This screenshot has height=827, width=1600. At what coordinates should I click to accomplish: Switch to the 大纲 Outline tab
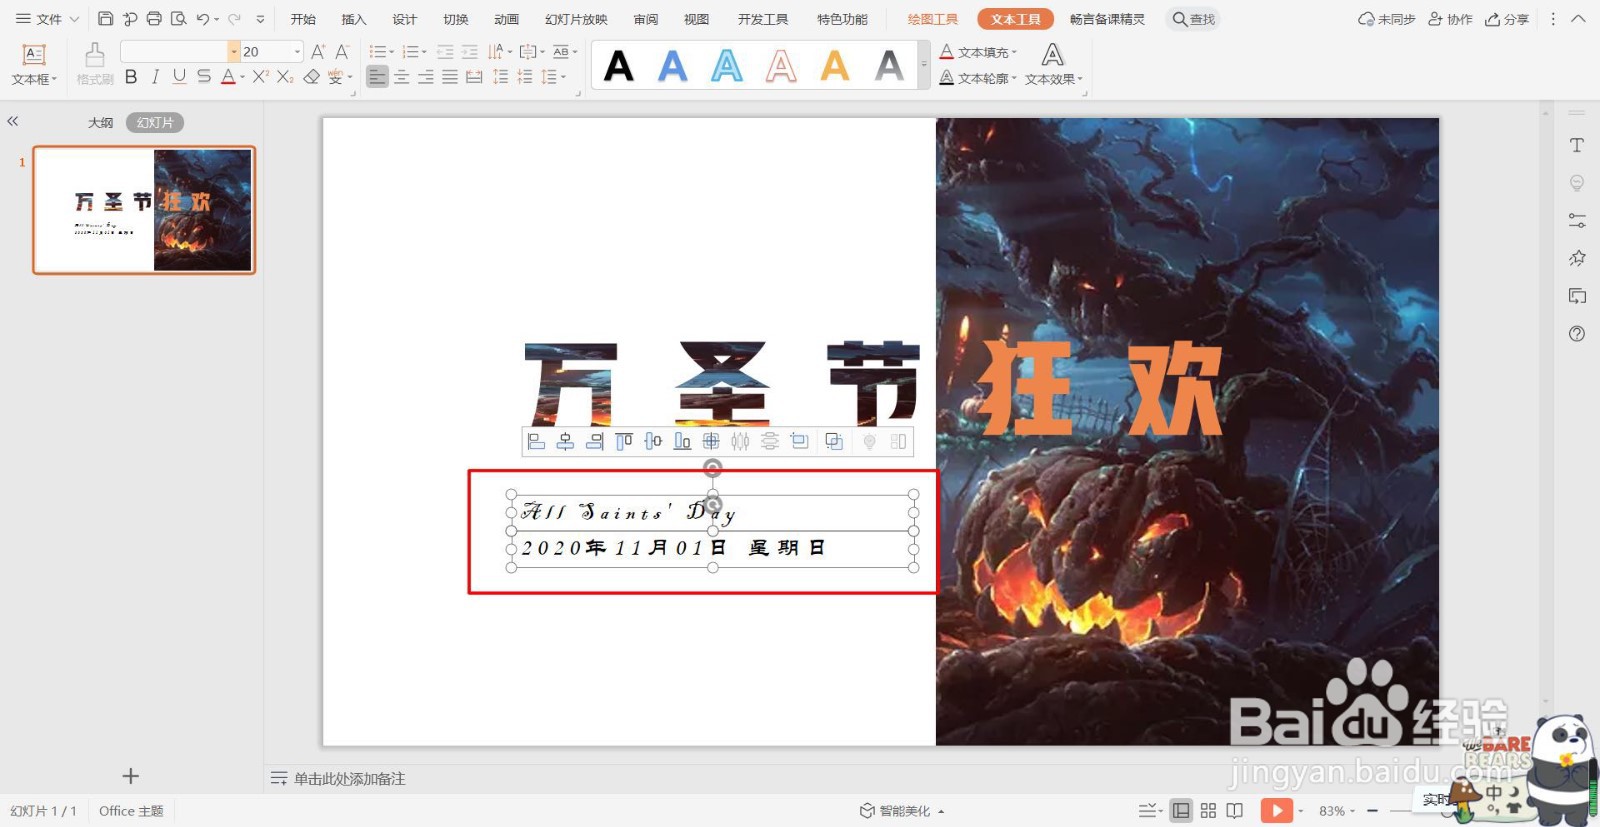[x=100, y=122]
